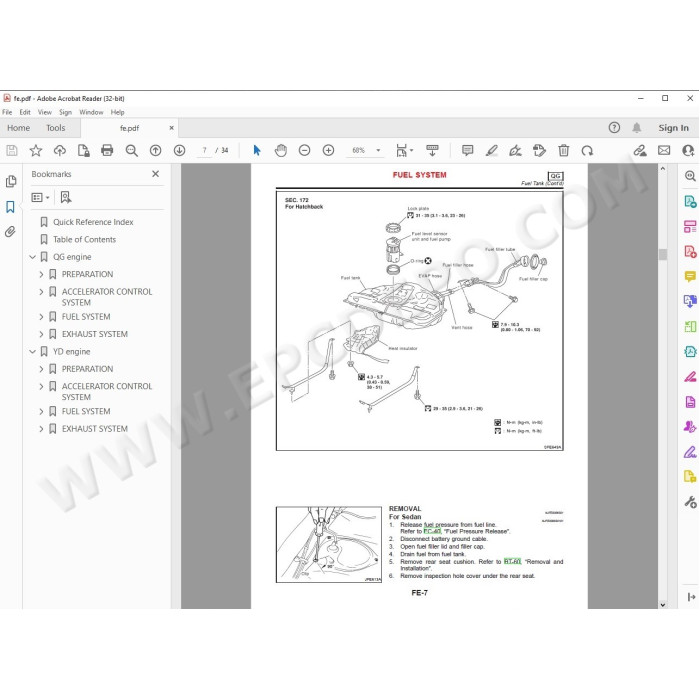This screenshot has height=700, width=700.
Task: Click the page number field
Action: [x=204, y=150]
